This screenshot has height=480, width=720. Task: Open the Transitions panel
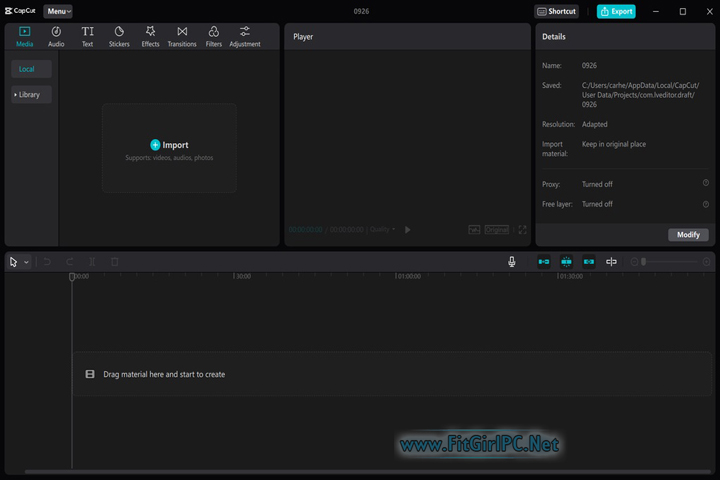point(182,37)
